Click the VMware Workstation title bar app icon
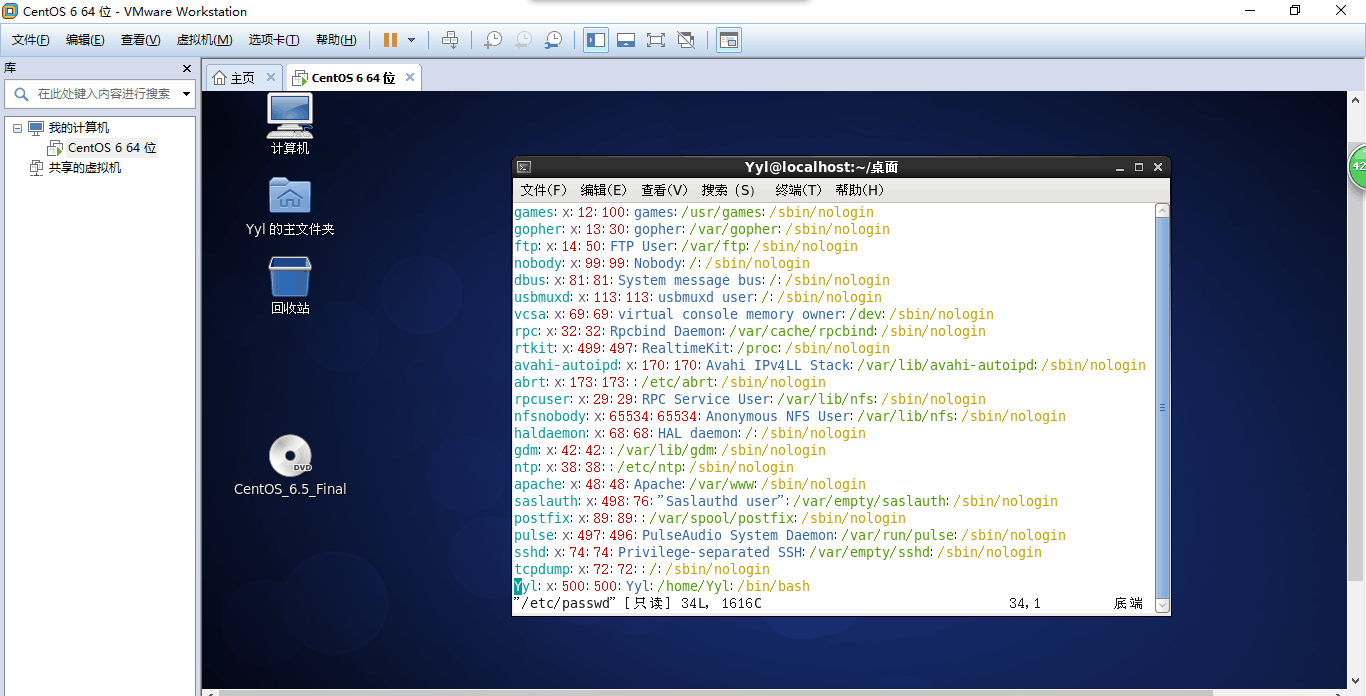The height and width of the screenshot is (696, 1366). (11, 11)
